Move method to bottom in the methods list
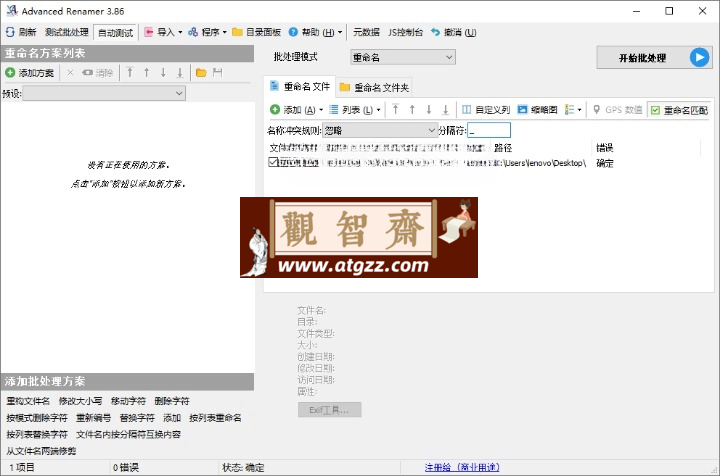This screenshot has width=720, height=476. click(x=180, y=73)
